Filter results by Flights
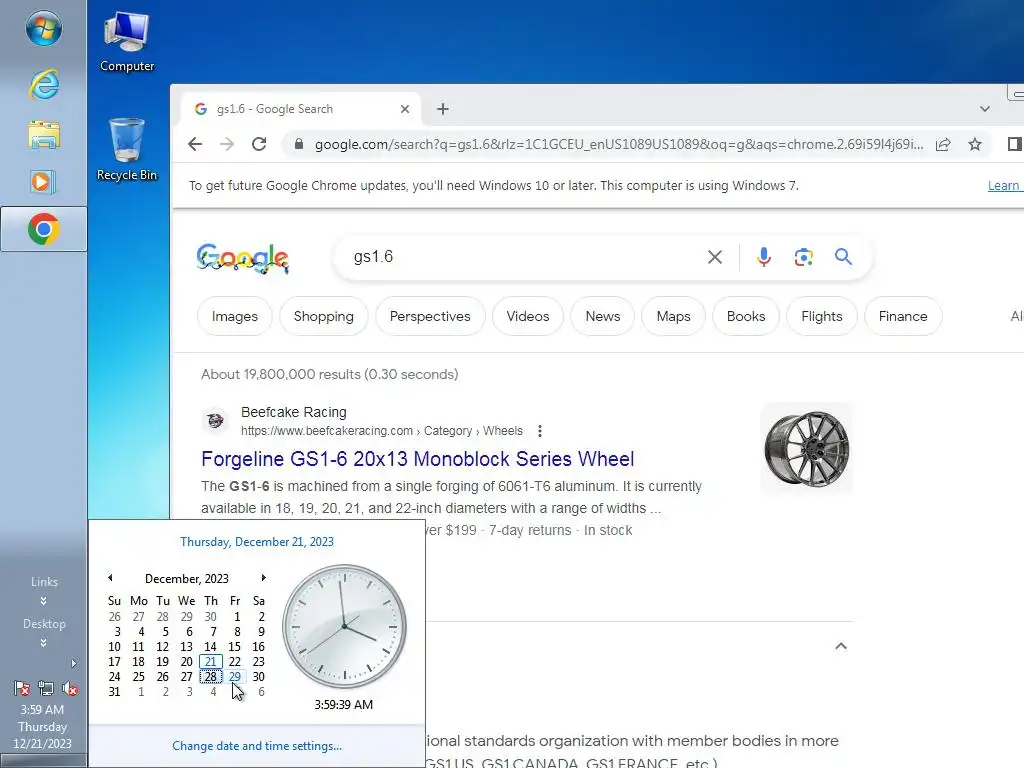 point(822,316)
